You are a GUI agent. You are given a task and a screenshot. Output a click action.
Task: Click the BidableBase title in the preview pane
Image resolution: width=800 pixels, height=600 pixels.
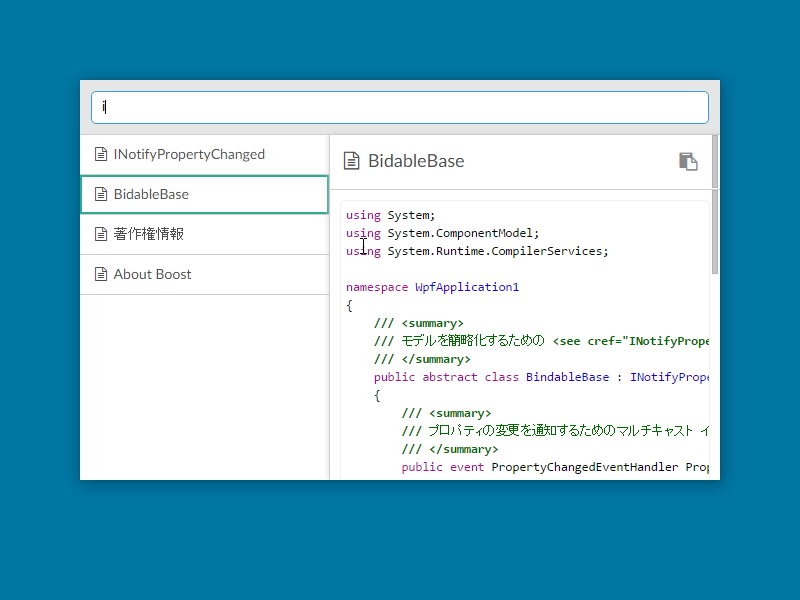(x=416, y=161)
